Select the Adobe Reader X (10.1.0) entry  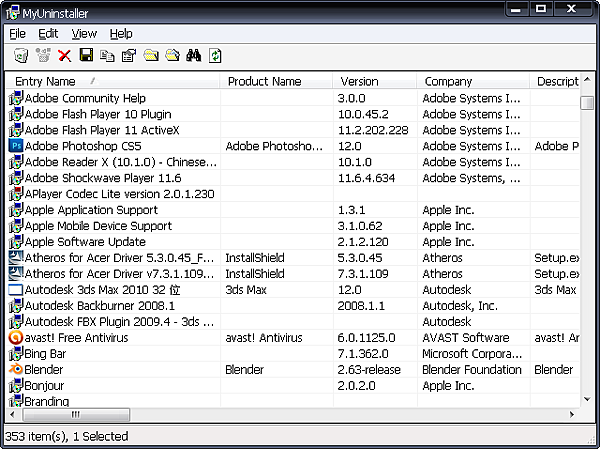121,162
